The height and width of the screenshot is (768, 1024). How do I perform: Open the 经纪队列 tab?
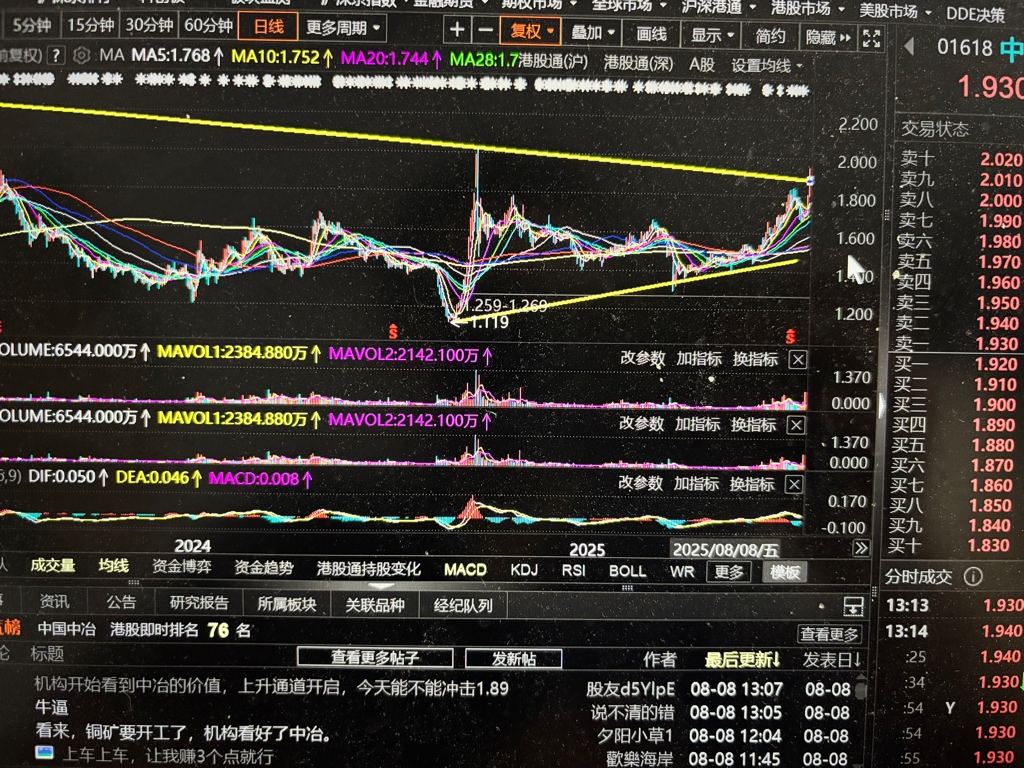coord(462,606)
